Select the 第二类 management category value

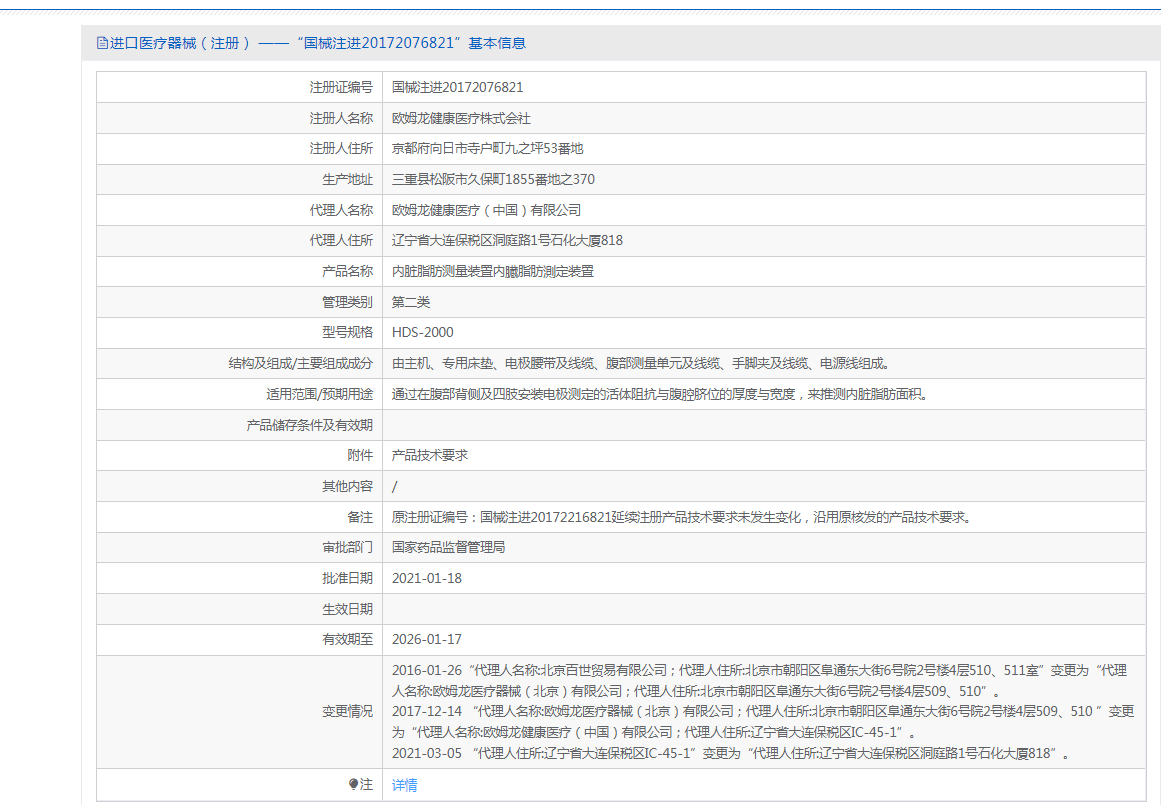[411, 302]
